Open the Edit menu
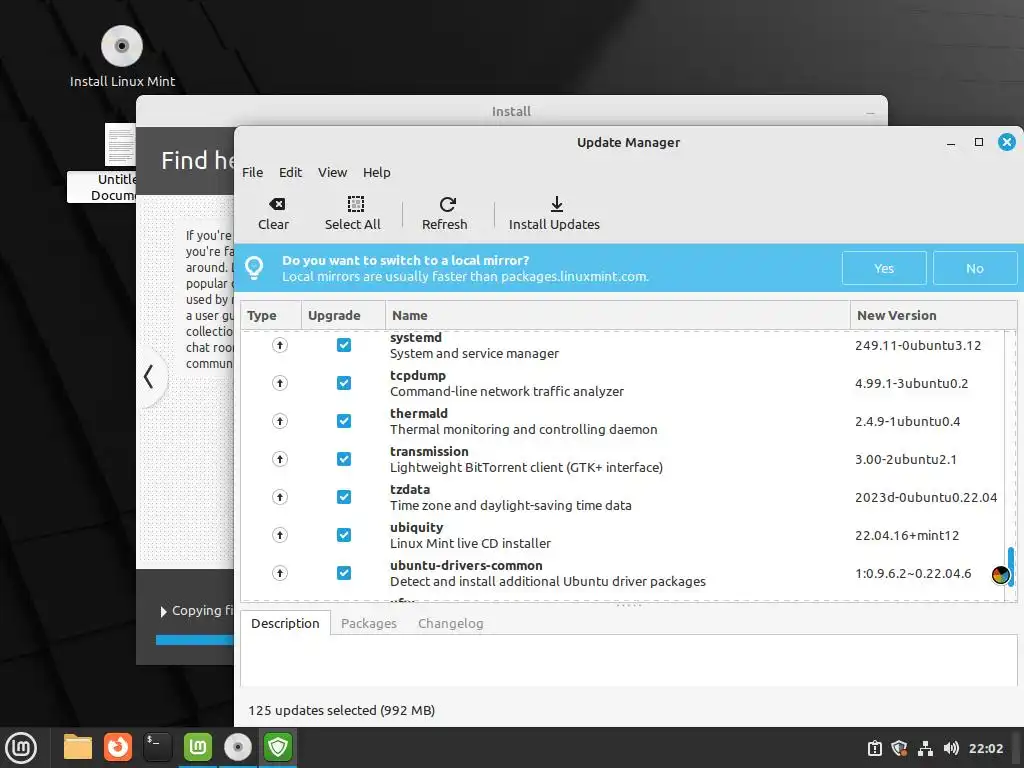Screen dimensions: 1024x768 pyautogui.click(x=290, y=172)
